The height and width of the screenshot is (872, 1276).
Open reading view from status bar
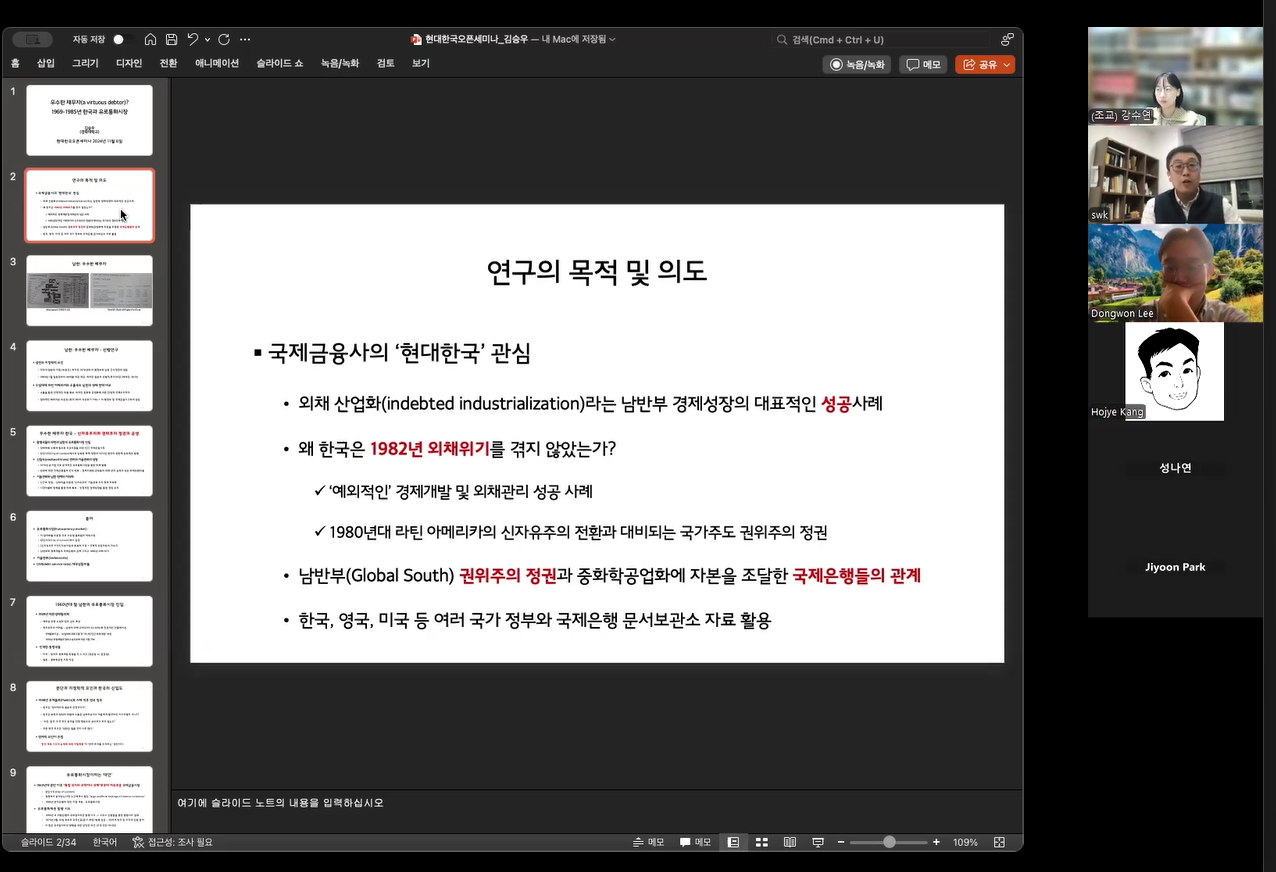[x=789, y=842]
